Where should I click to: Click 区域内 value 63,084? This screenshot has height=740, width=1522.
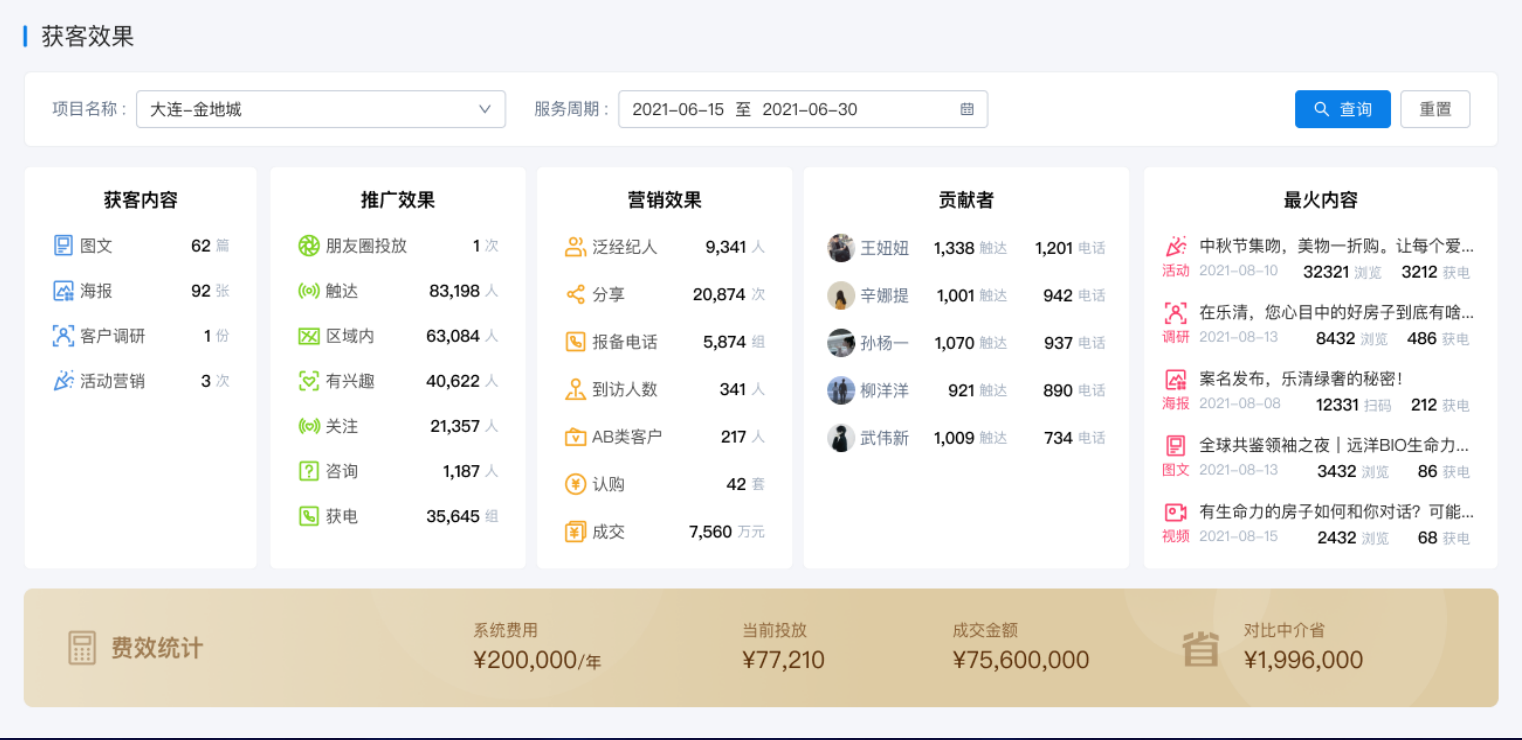click(x=453, y=336)
